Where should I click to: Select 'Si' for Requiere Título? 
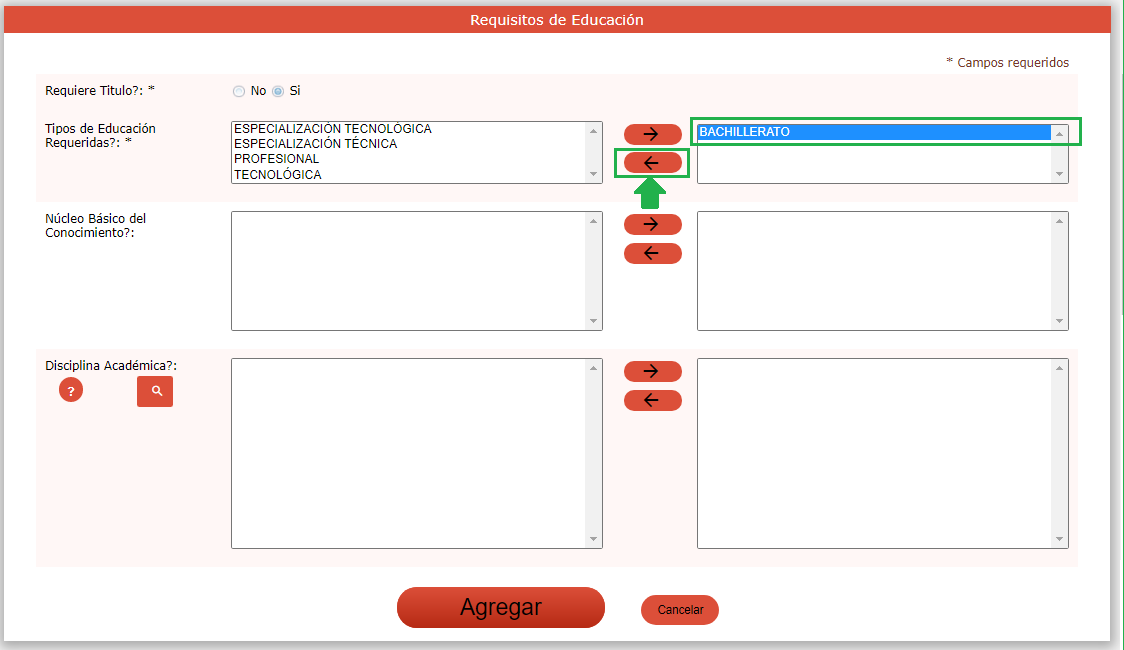pyautogui.click(x=279, y=91)
